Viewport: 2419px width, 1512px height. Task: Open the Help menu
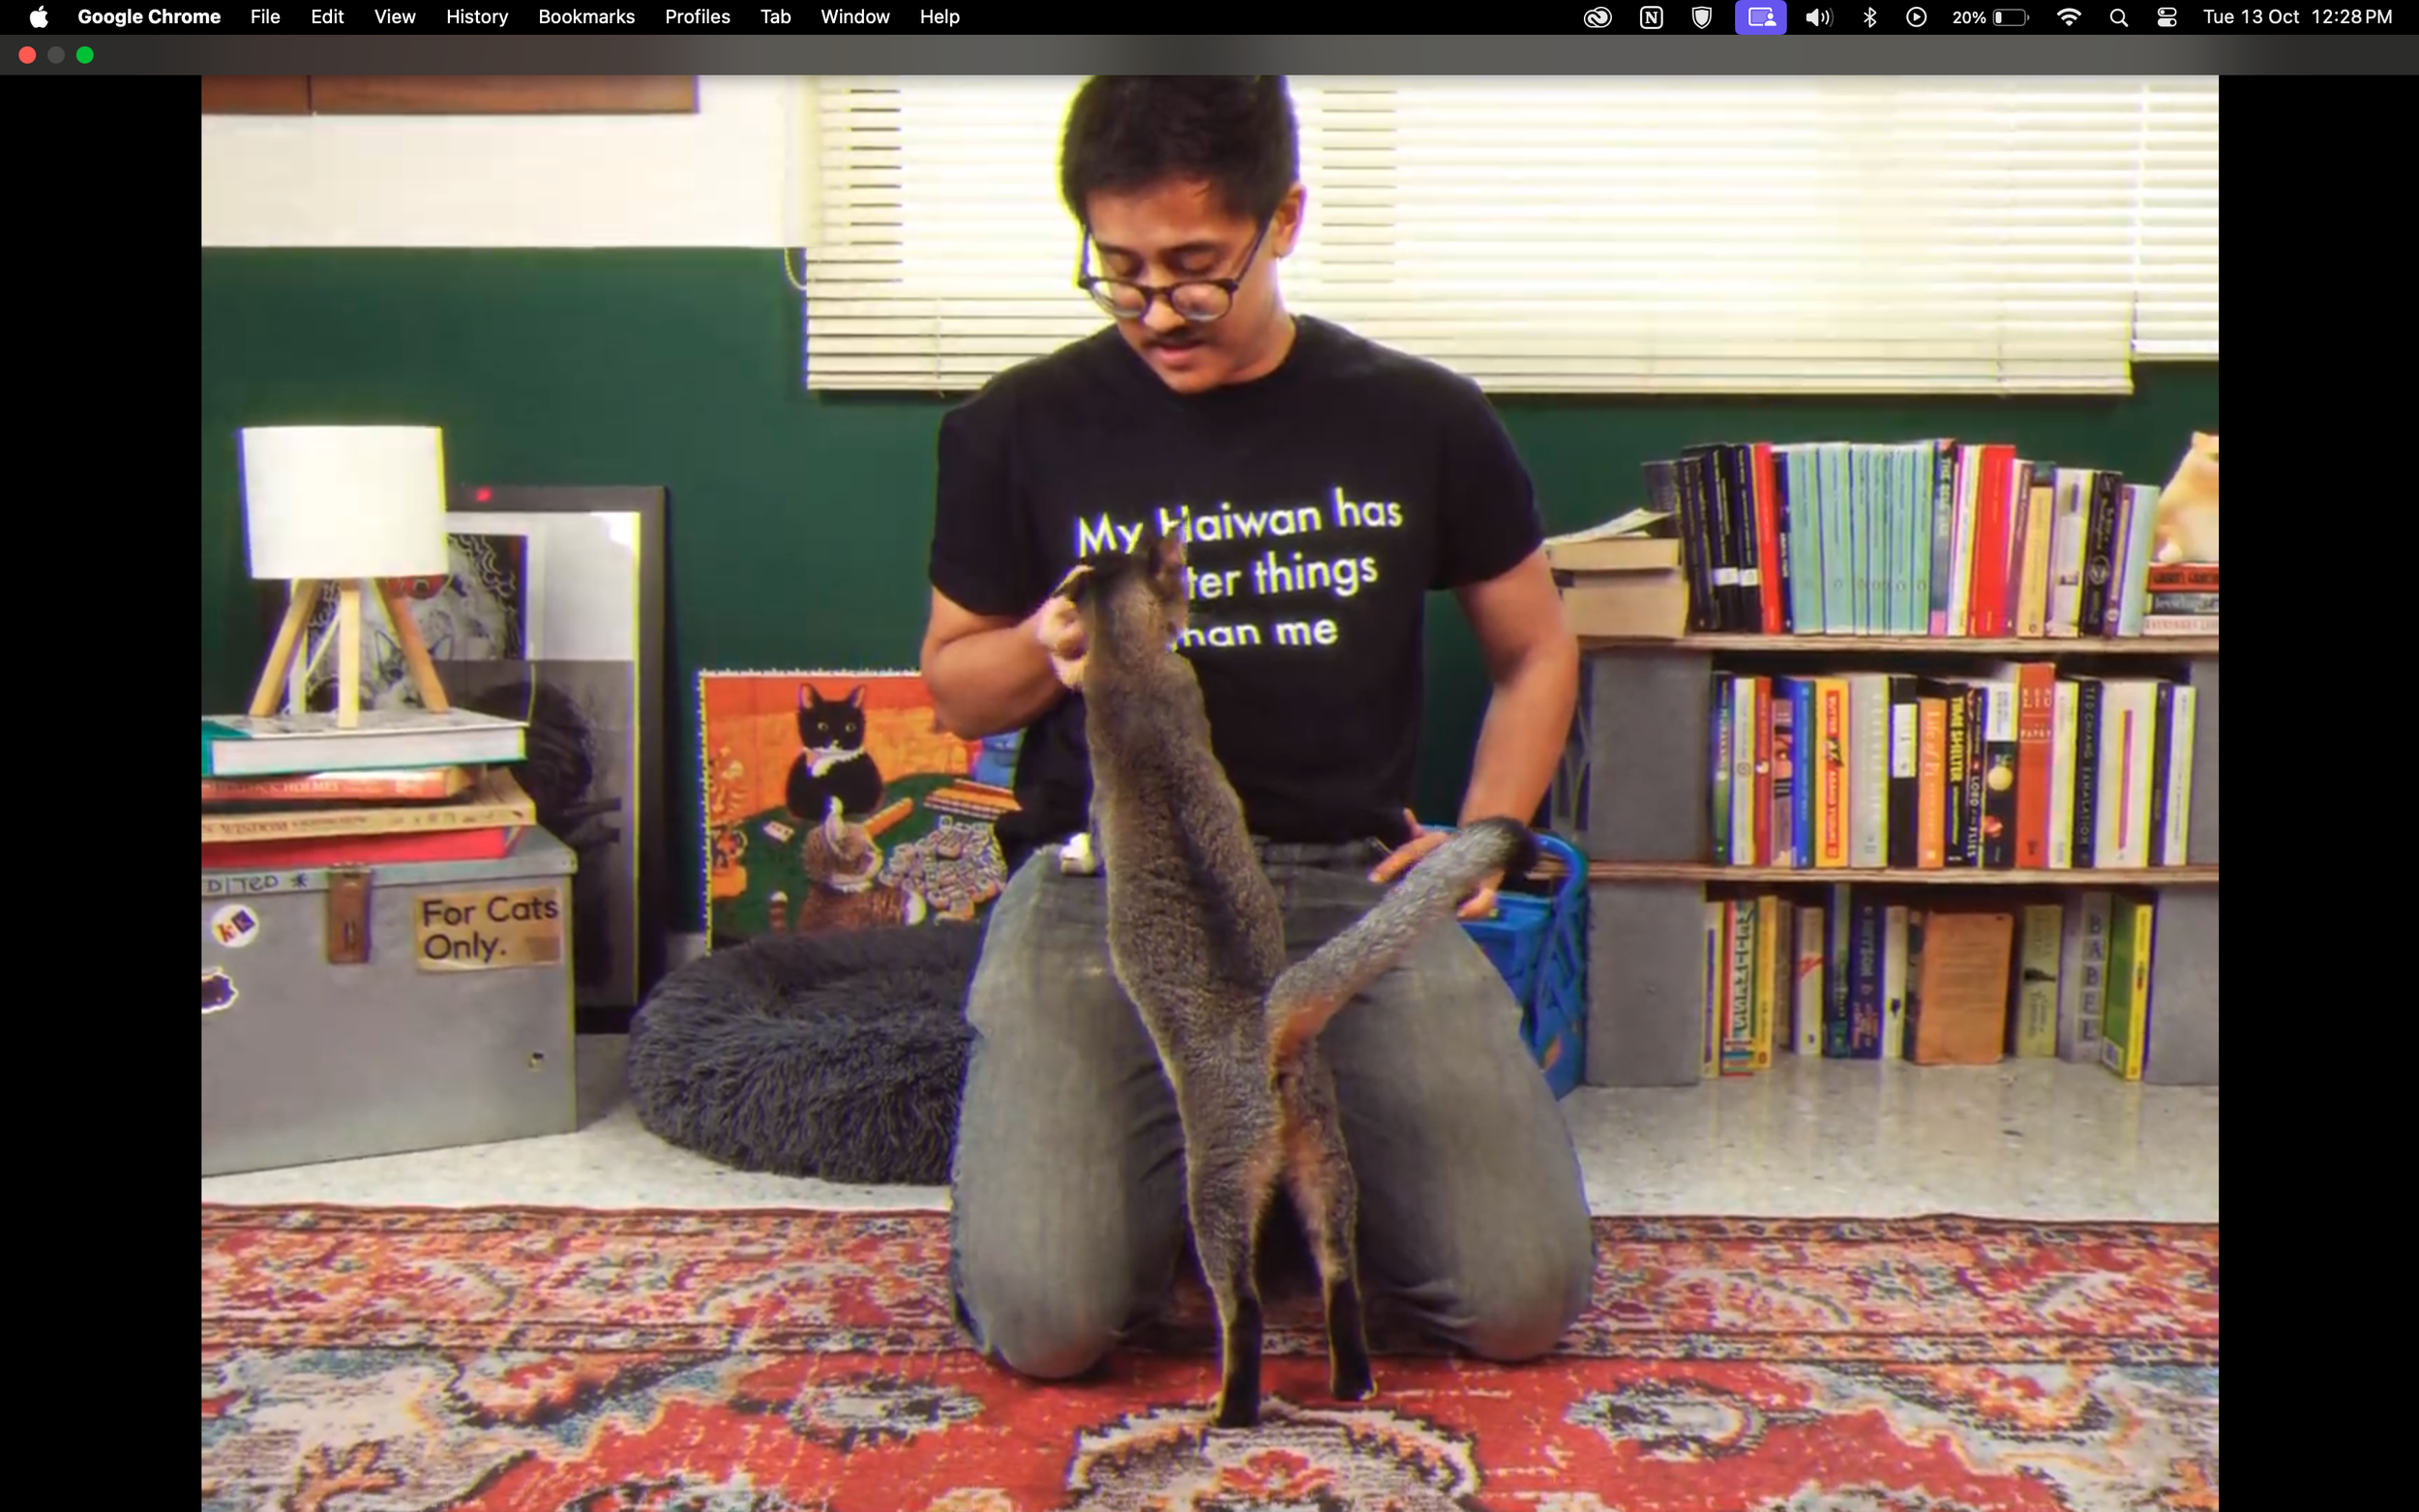[x=939, y=17]
